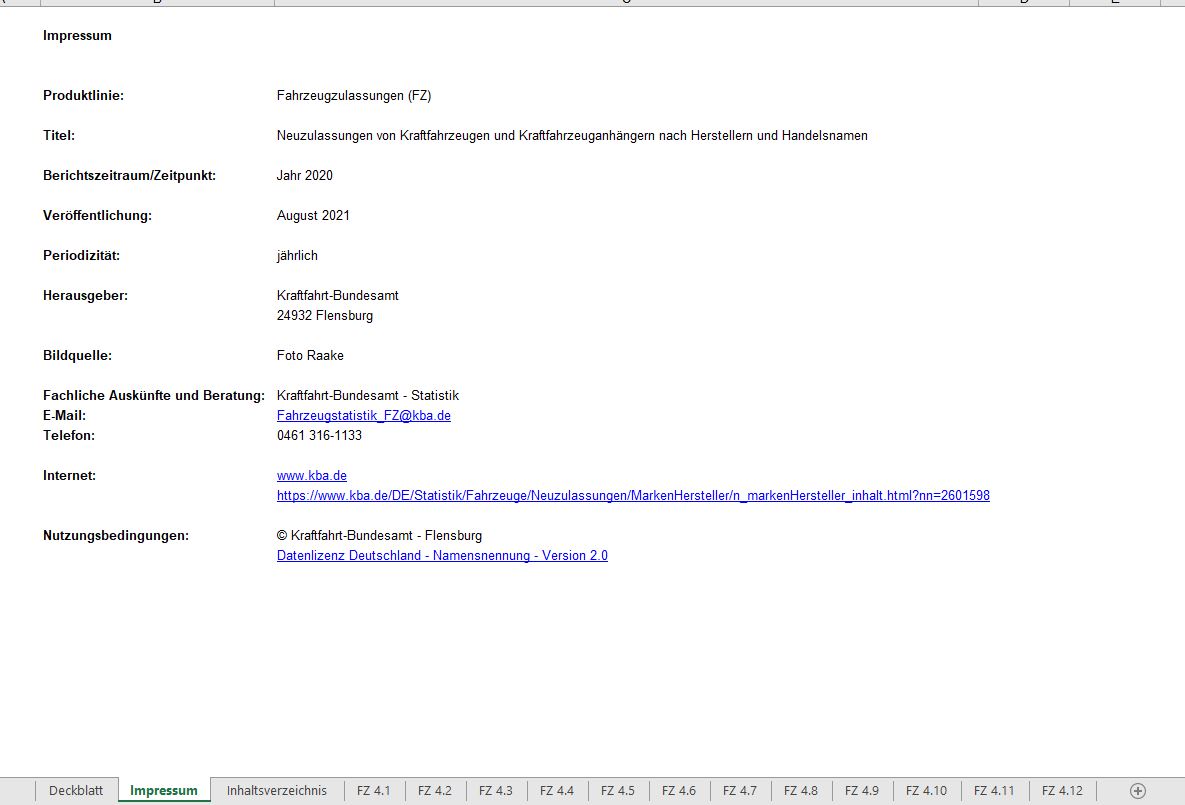Open sheet tab FZ 4.2
This screenshot has width=1185, height=805.
point(435,790)
